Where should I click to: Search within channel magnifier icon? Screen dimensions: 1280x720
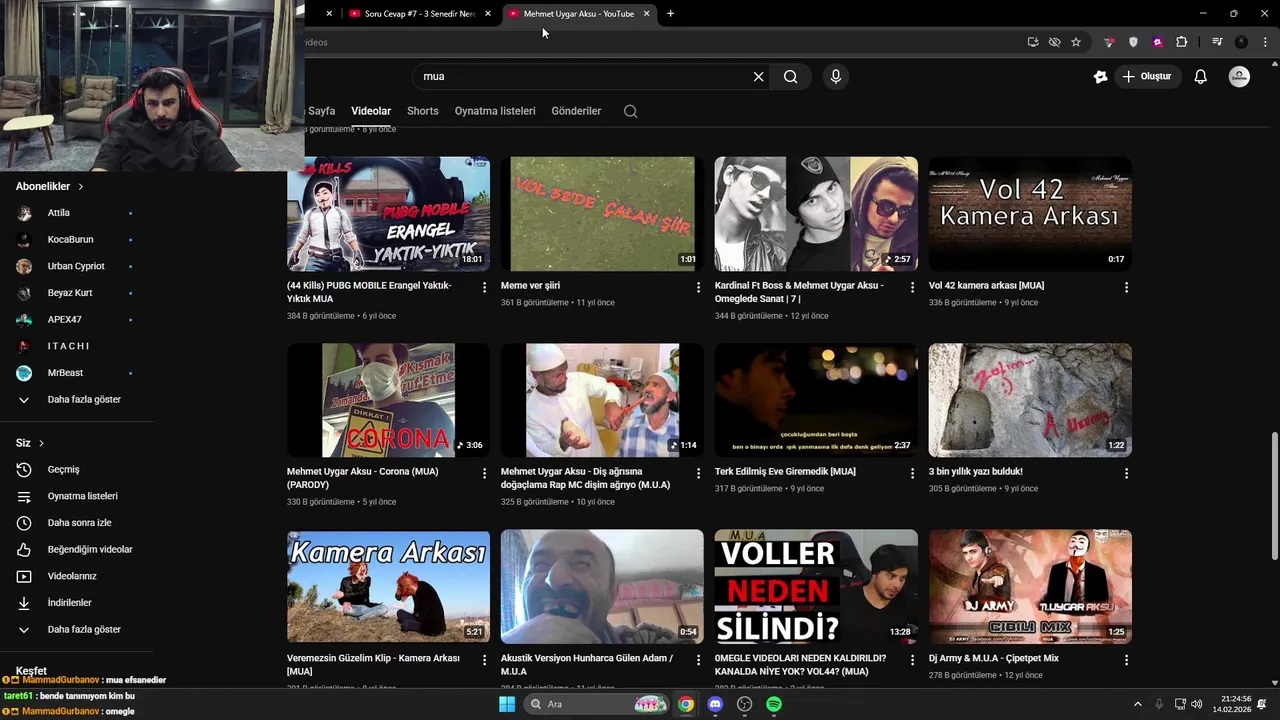(x=631, y=111)
